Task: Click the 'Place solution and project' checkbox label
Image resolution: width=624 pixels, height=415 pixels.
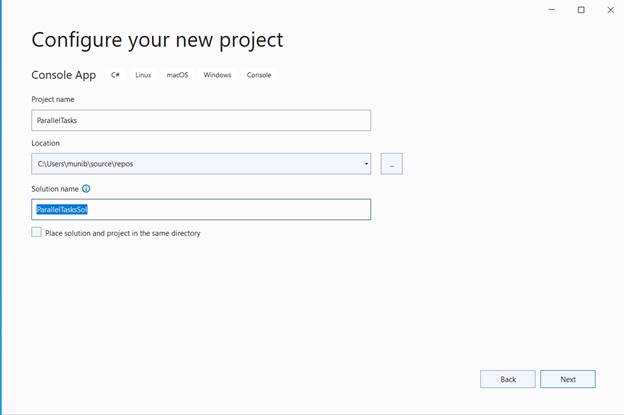Action: point(123,233)
